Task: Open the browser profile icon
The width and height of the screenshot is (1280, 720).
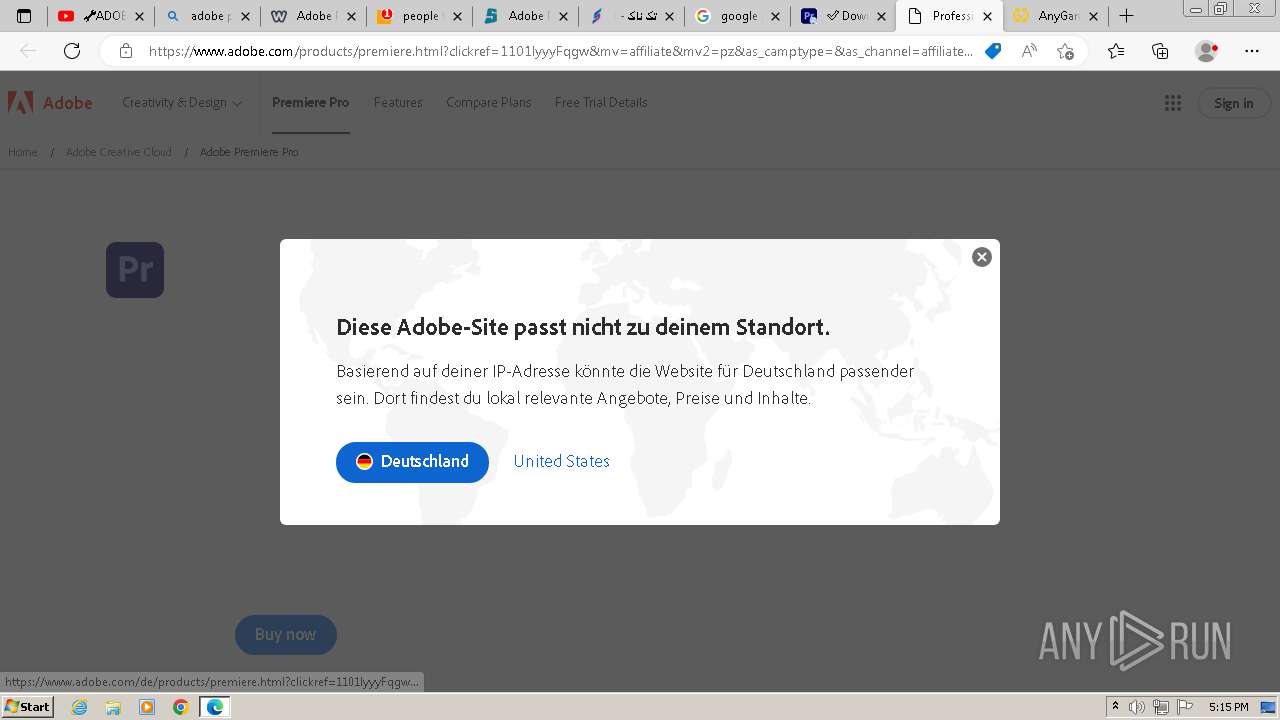Action: (1207, 51)
